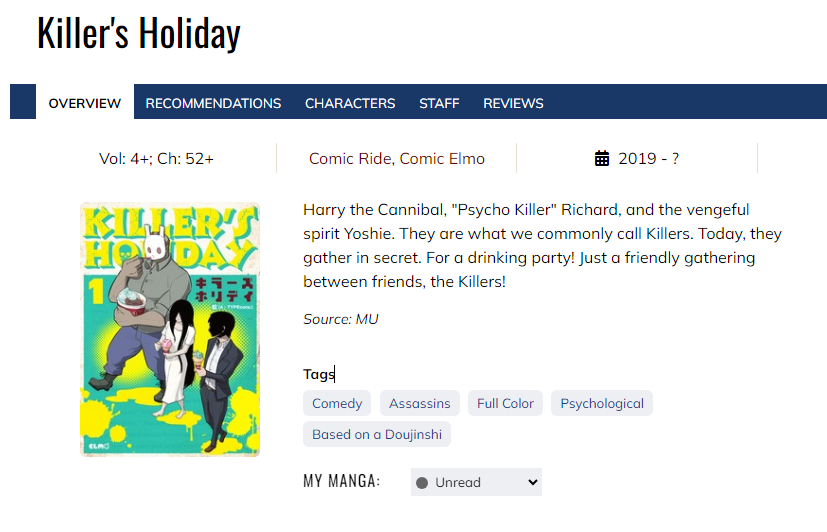Viewport: 827px width, 532px height.
Task: Select the Psychological tag
Action: pyautogui.click(x=602, y=403)
